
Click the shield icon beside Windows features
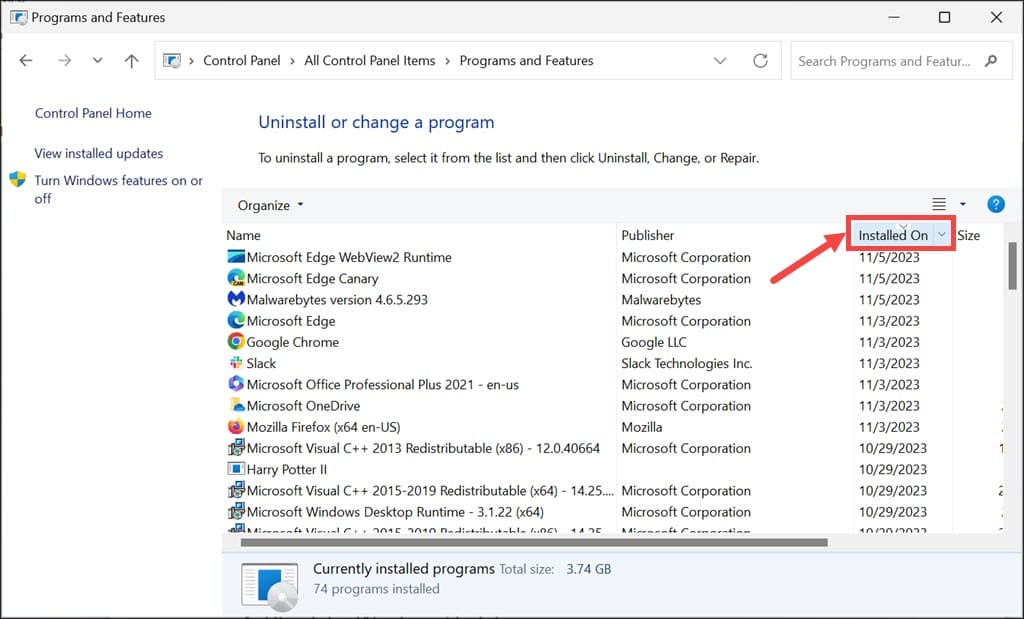point(18,180)
